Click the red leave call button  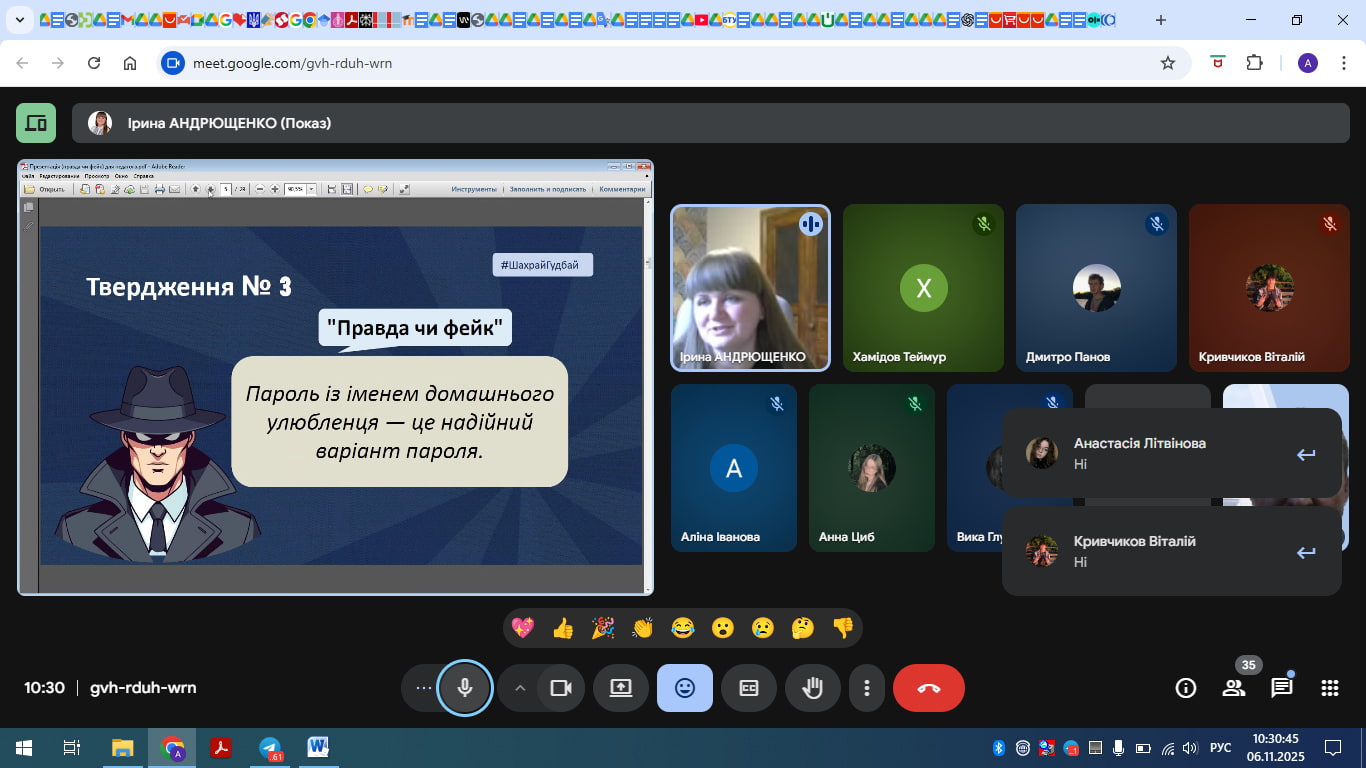(x=928, y=688)
